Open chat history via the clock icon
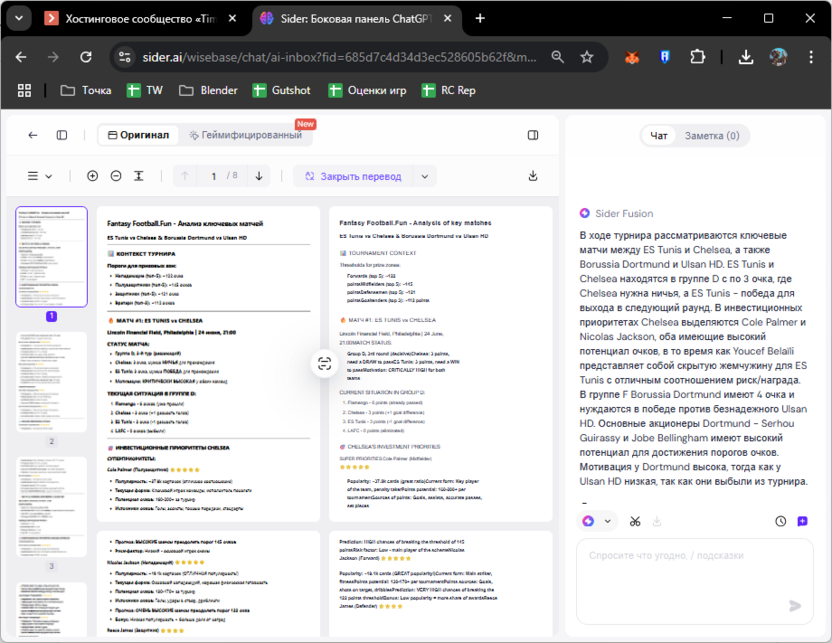The width and height of the screenshot is (832, 643). [780, 521]
